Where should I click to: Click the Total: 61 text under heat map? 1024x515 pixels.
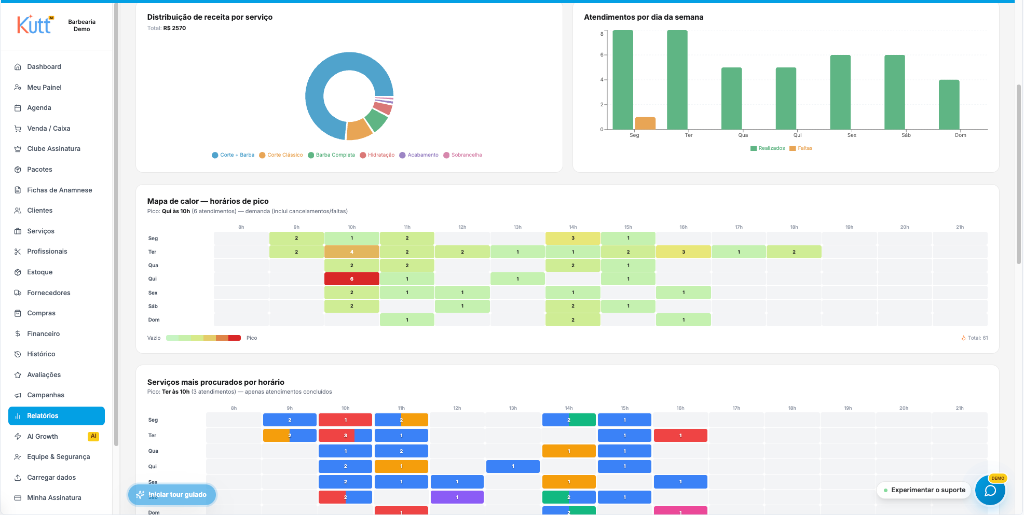pyautogui.click(x=974, y=338)
